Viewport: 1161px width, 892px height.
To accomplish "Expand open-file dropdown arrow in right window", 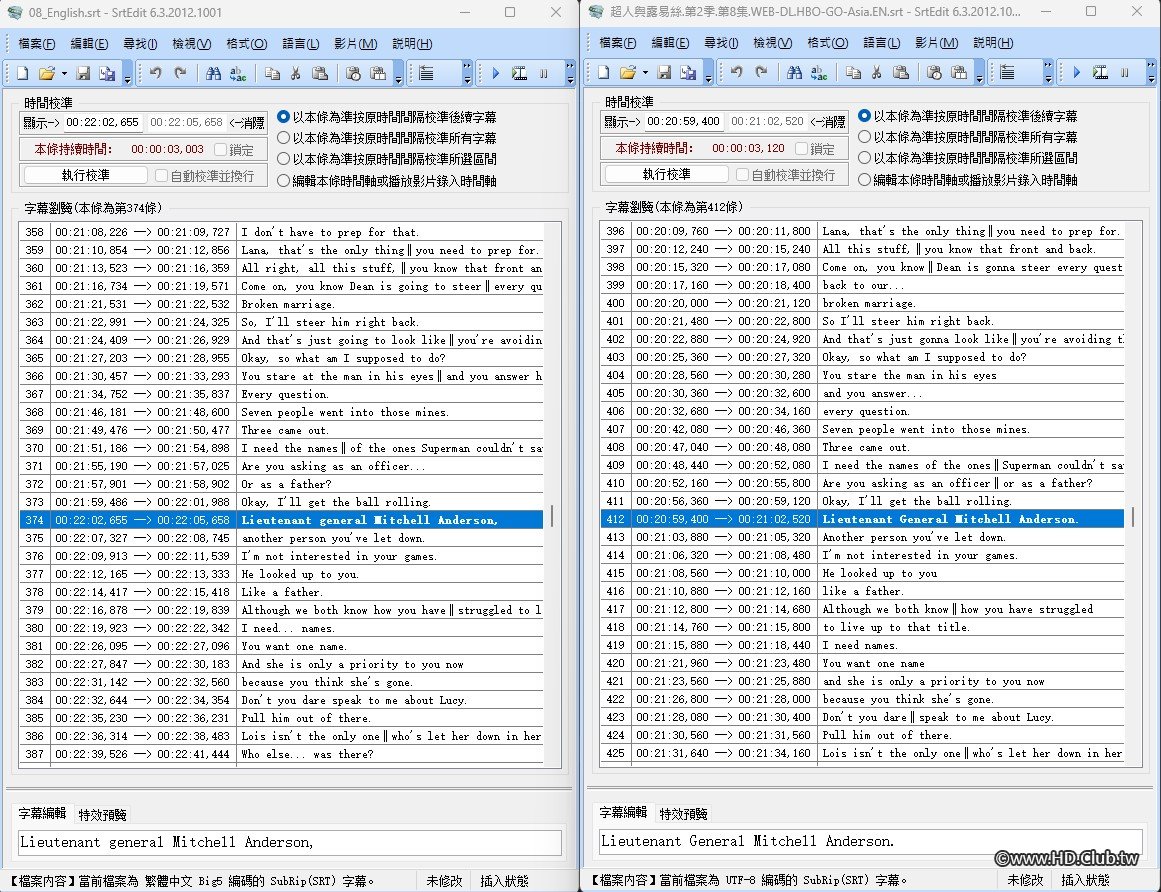I will point(645,73).
